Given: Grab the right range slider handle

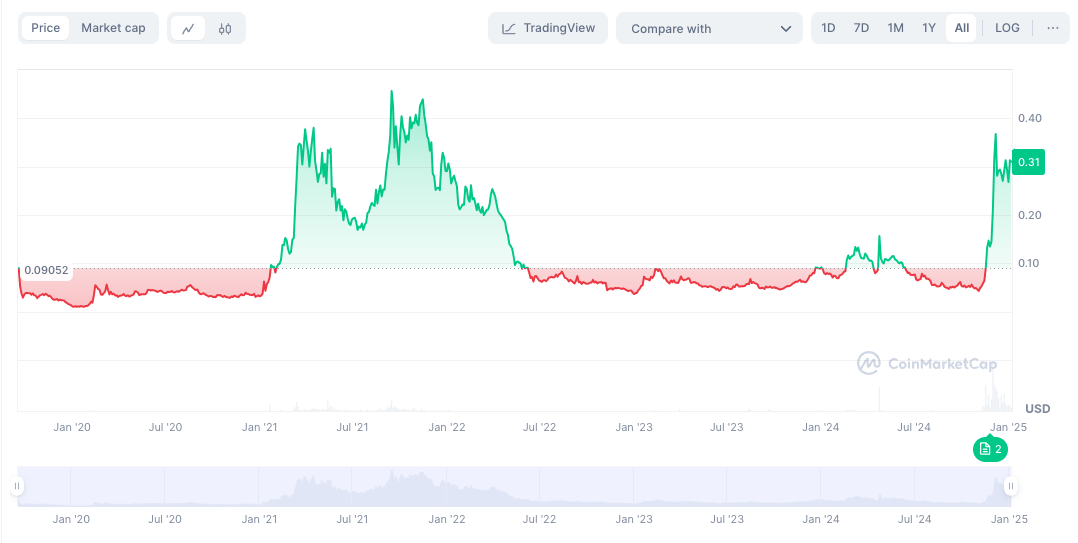Looking at the screenshot, I should tap(1011, 487).
